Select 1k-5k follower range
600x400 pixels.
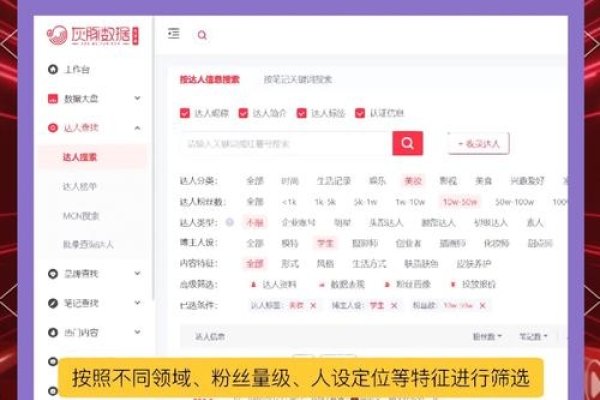click(x=325, y=202)
